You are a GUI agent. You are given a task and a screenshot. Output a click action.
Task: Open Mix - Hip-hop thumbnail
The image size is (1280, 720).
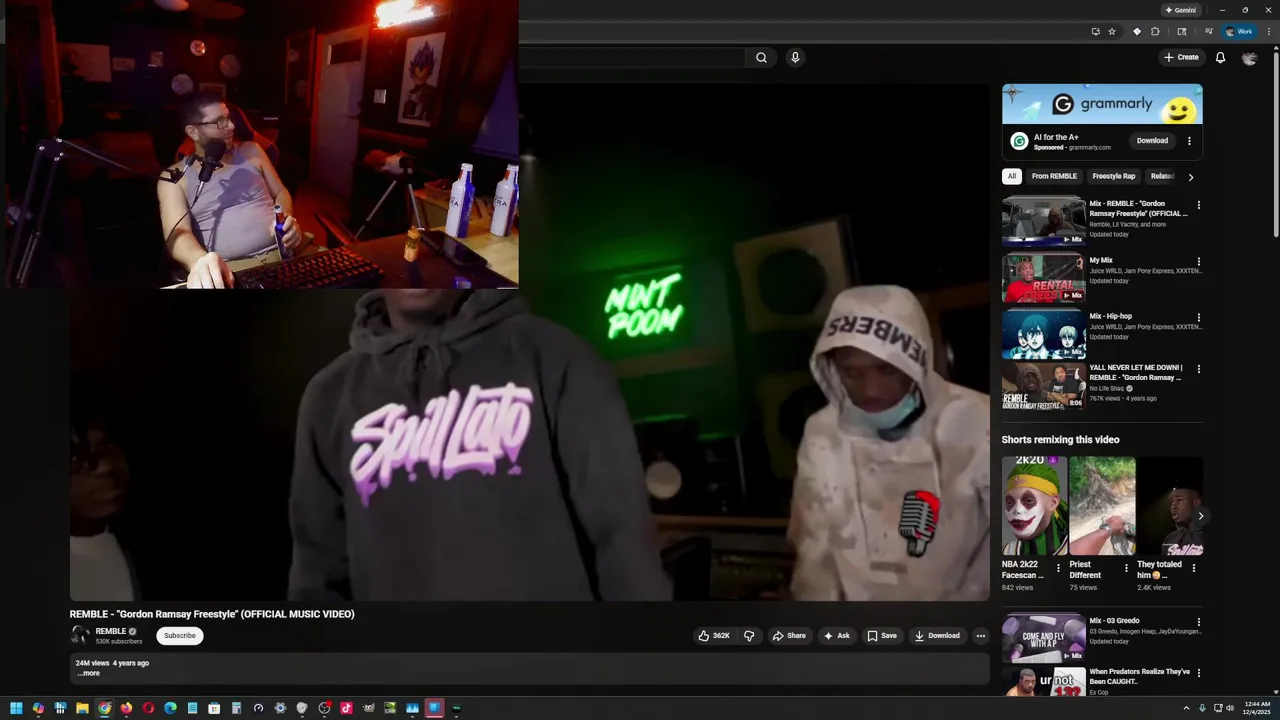[1043, 334]
